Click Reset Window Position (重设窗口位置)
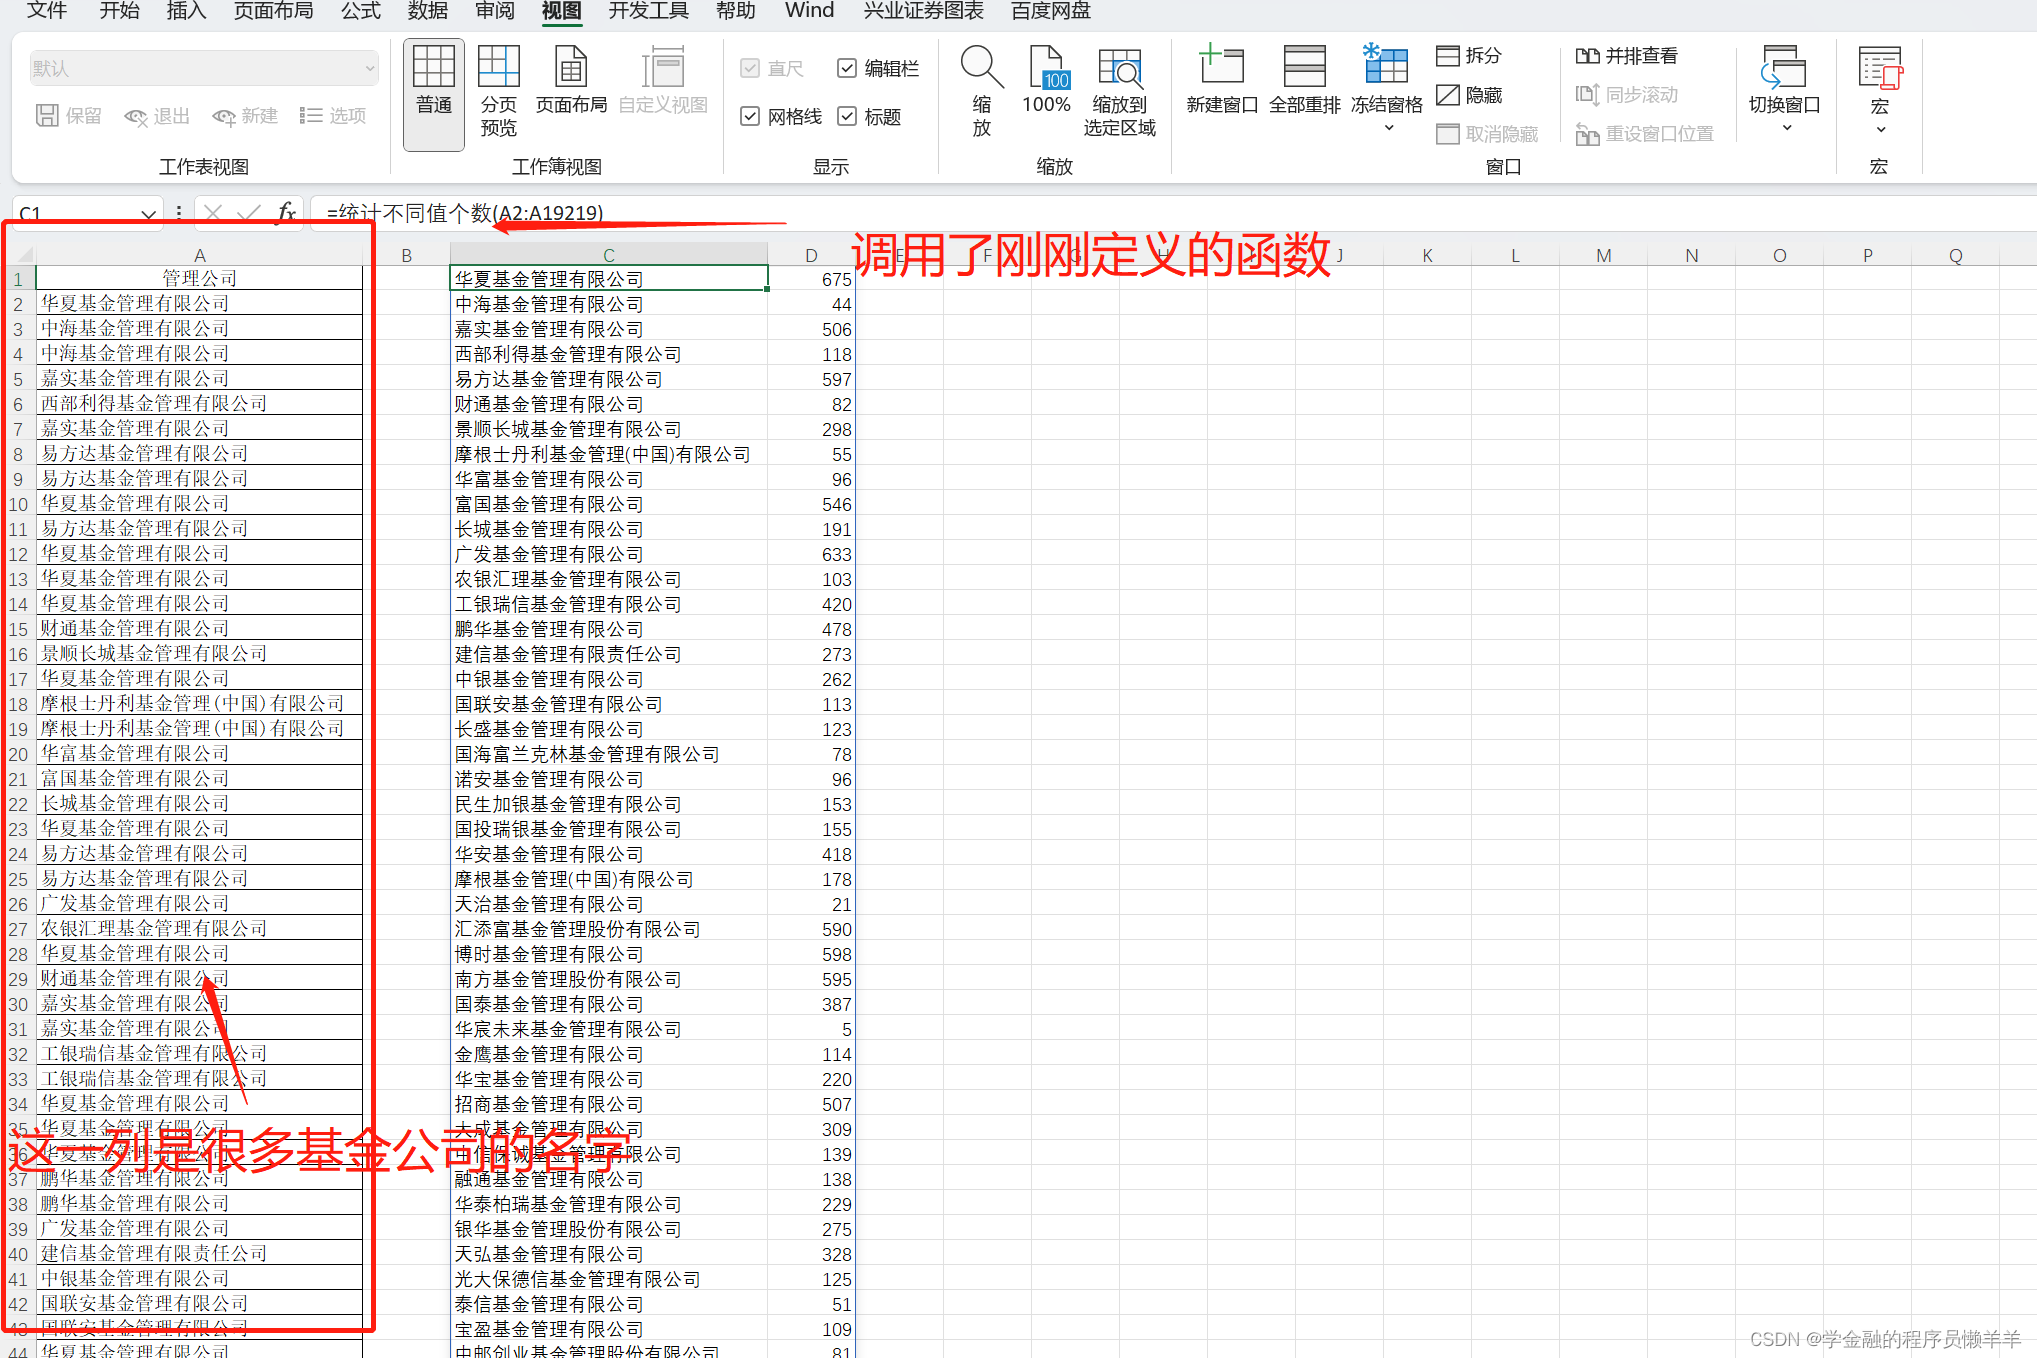Image resolution: width=2037 pixels, height=1358 pixels. (x=1645, y=134)
